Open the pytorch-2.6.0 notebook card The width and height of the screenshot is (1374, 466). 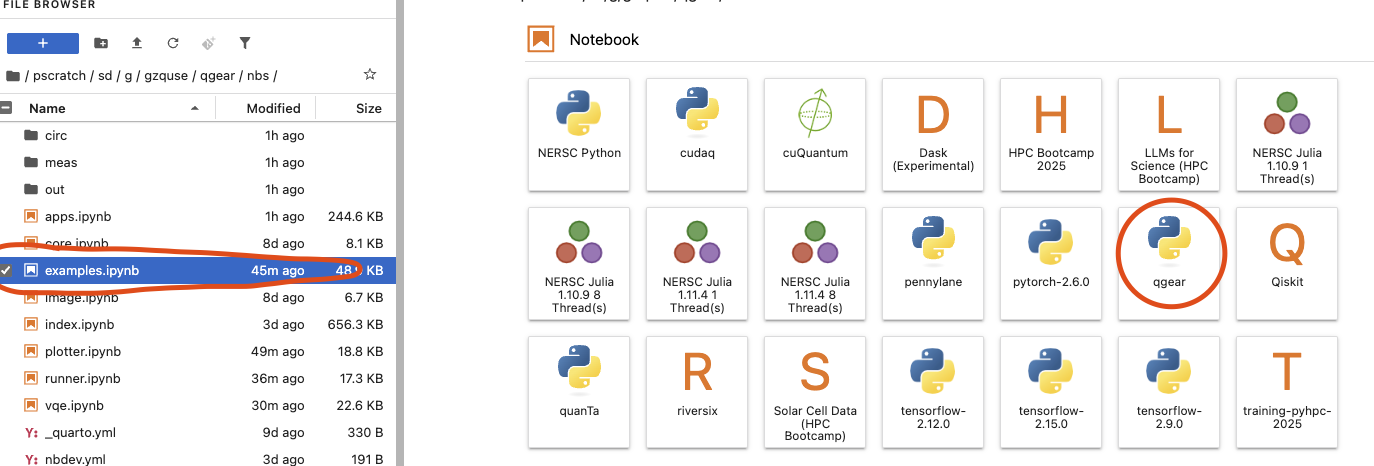1051,257
